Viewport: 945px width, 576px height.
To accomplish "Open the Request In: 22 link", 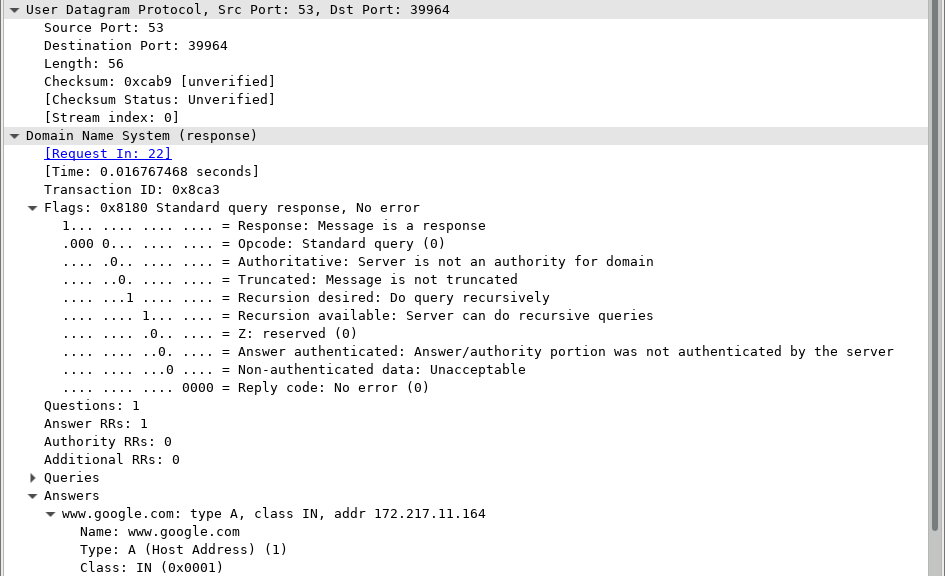I will pos(108,154).
